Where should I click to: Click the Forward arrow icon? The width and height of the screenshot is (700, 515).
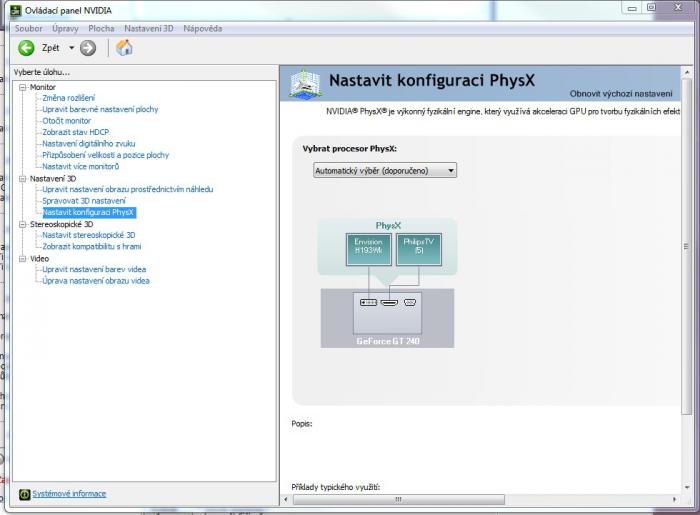click(88, 48)
